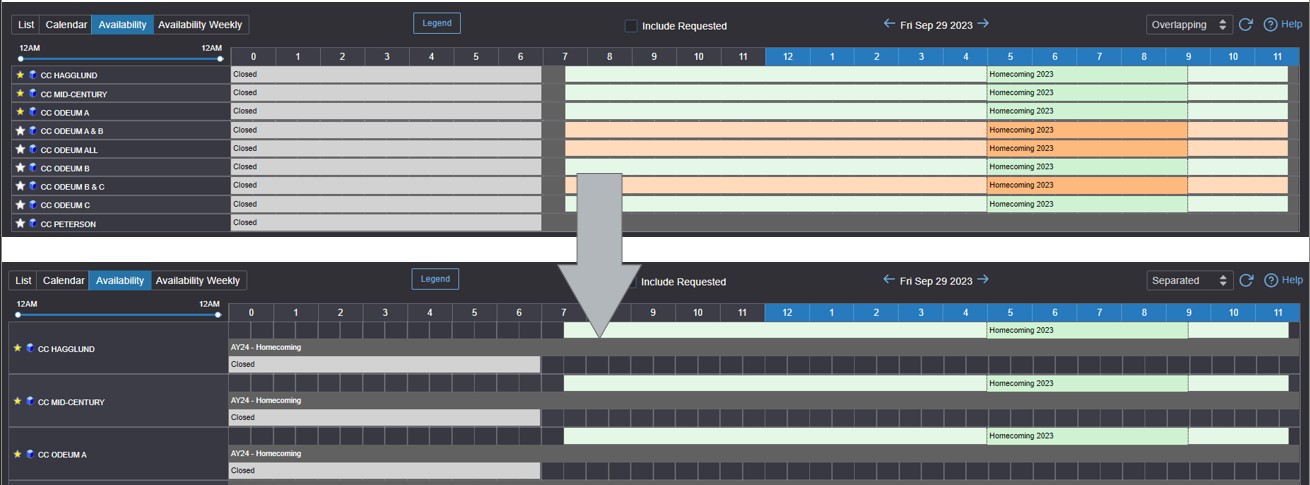Viewport: 1310px width, 485px height.
Task: Click the refresh icon beside the Overlapping dropdown
Action: (x=1246, y=25)
